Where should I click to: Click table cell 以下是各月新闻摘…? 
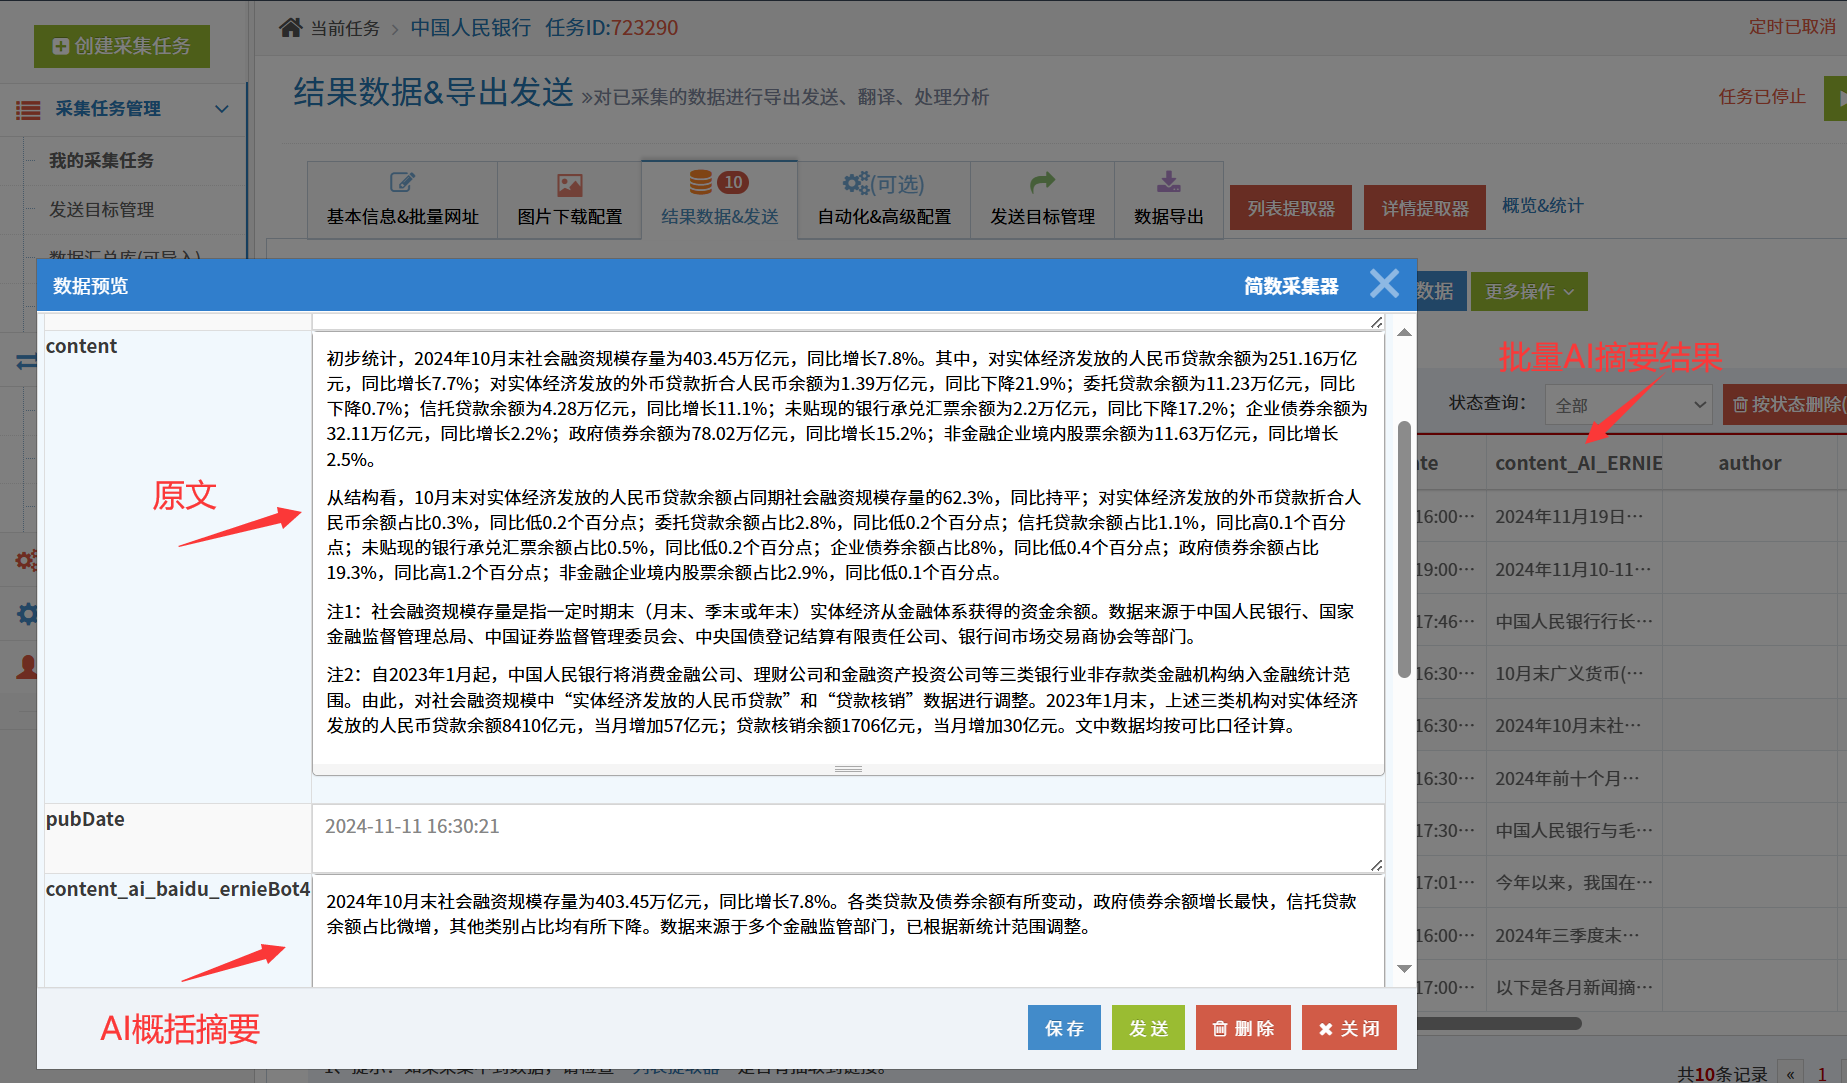coord(1574,988)
